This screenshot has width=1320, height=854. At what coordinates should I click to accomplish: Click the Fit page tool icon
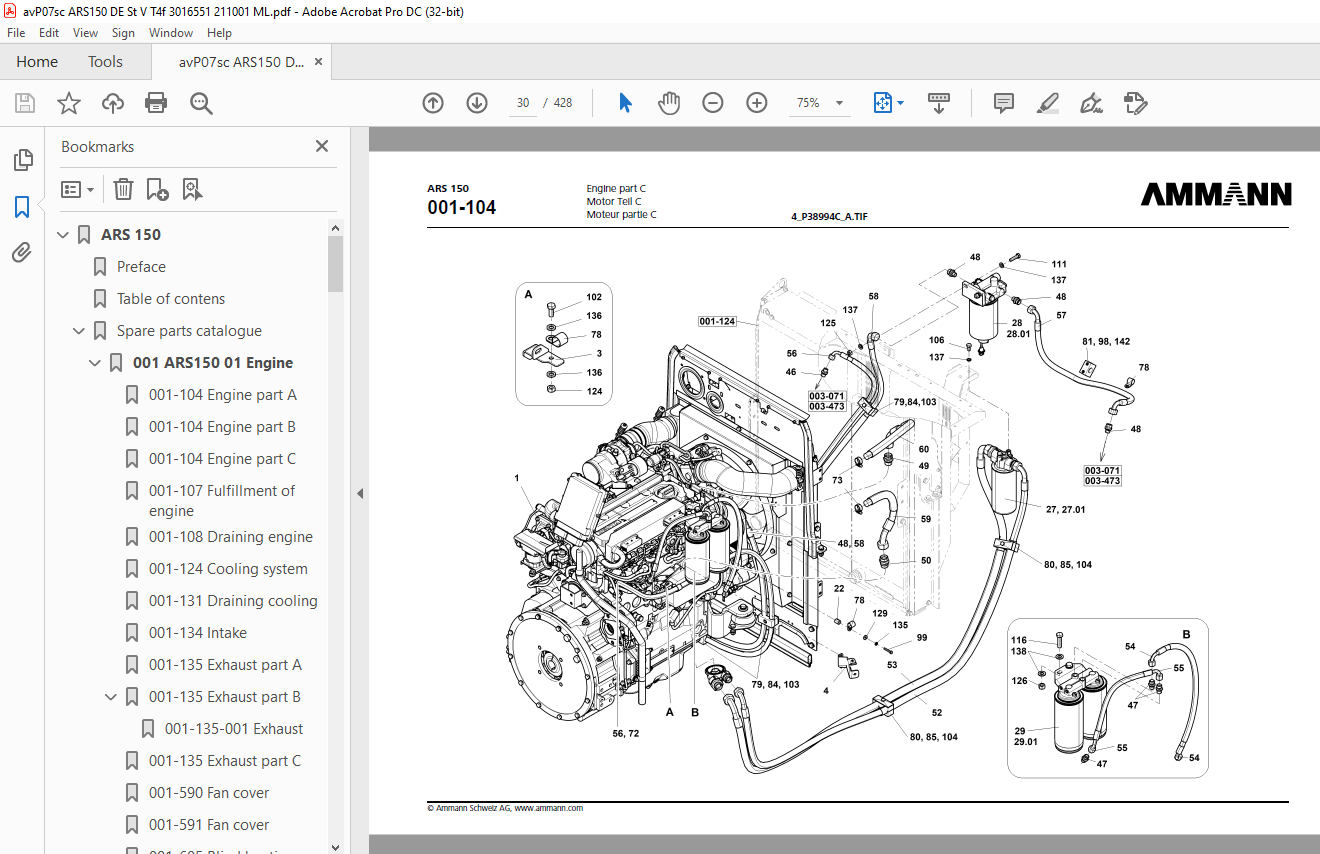[x=882, y=103]
